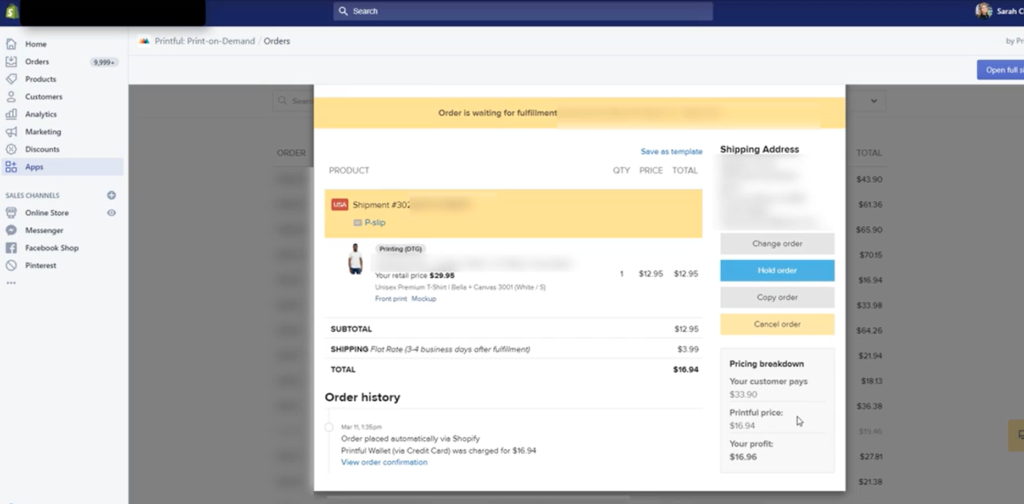Click the Copy order button
This screenshot has width=1024, height=504.
777,297
